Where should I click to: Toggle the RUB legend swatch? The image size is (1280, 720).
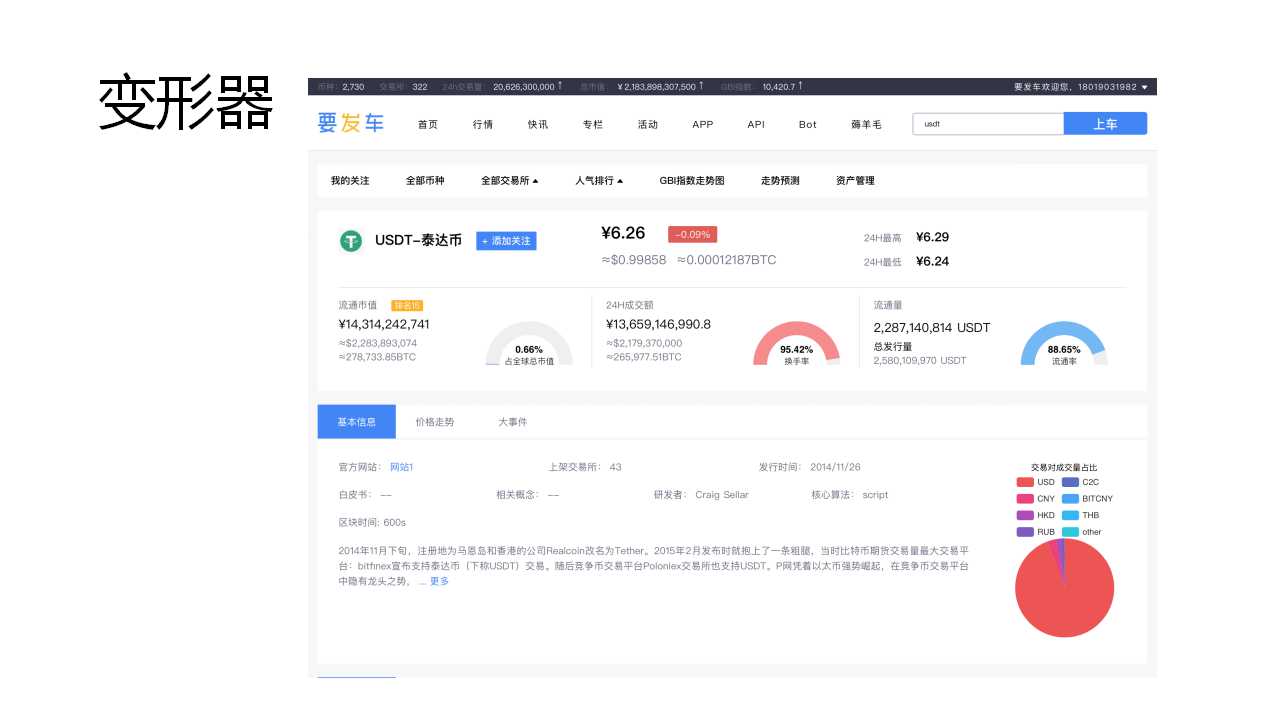pyautogui.click(x=1025, y=532)
